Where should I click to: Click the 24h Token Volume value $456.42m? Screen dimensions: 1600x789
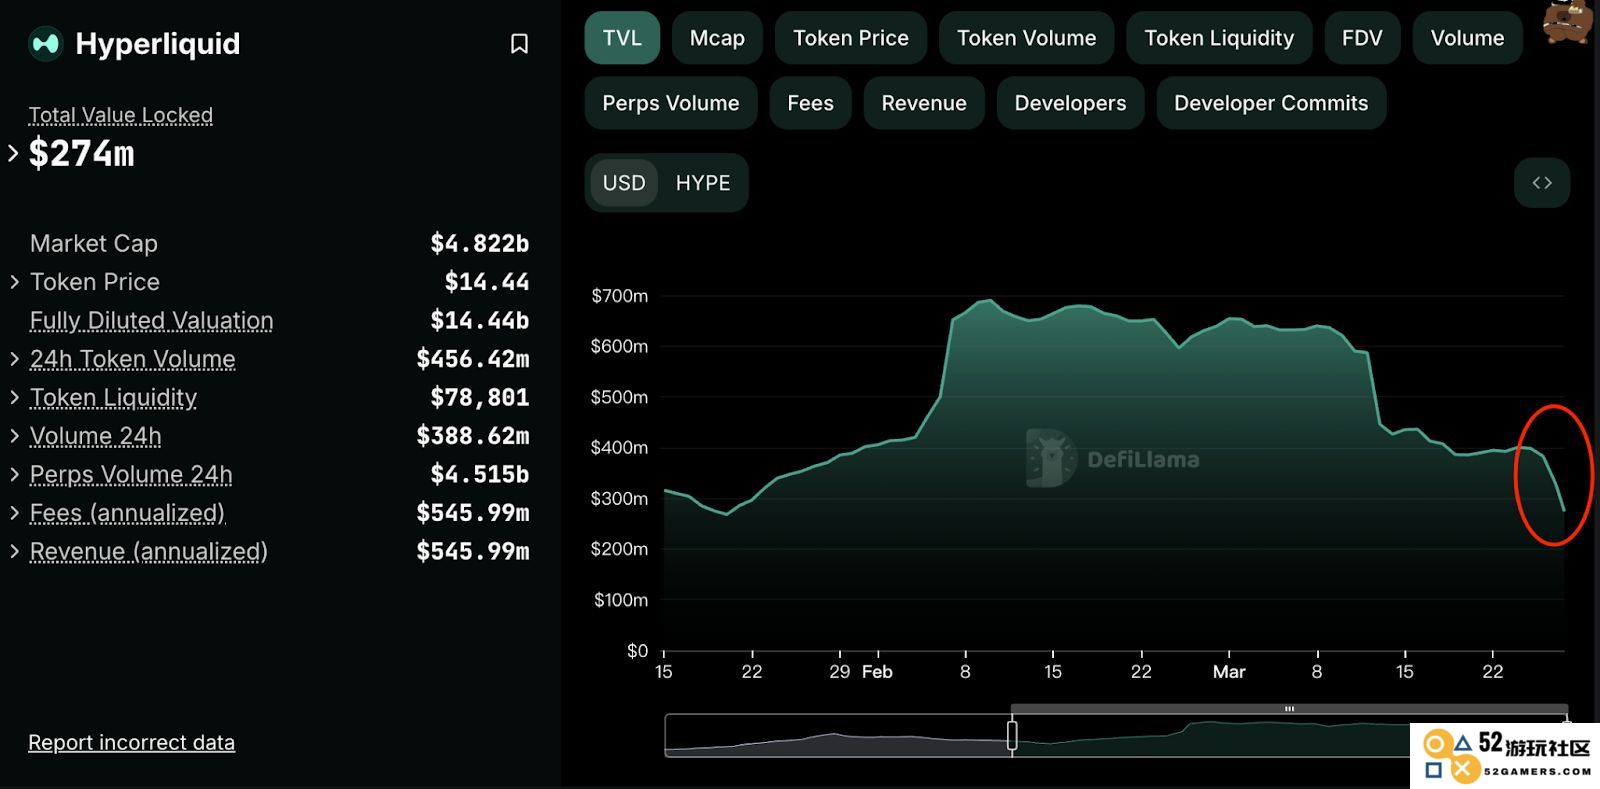473,359
